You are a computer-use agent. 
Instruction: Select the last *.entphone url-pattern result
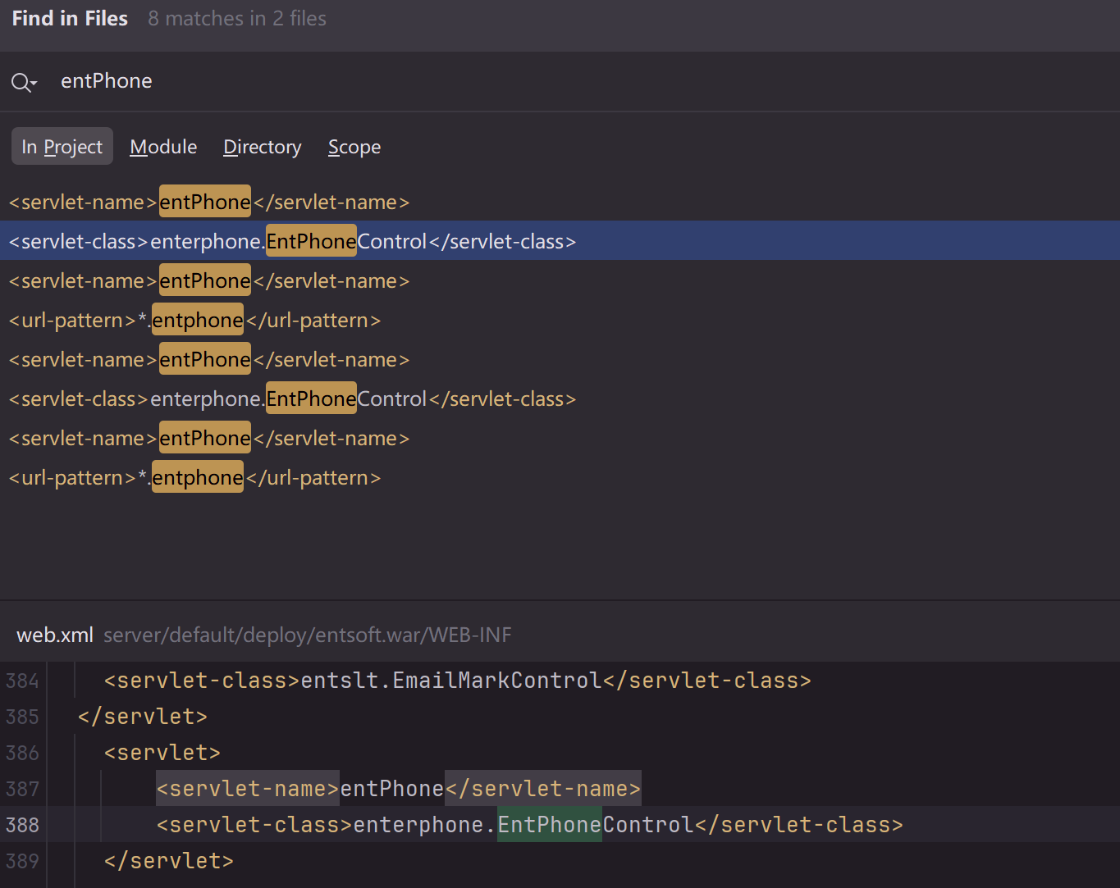(x=195, y=477)
